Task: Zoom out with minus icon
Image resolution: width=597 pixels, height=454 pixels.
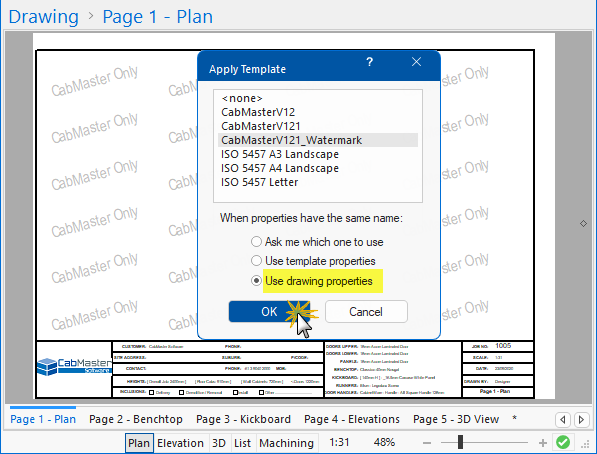Action: tap(427, 443)
